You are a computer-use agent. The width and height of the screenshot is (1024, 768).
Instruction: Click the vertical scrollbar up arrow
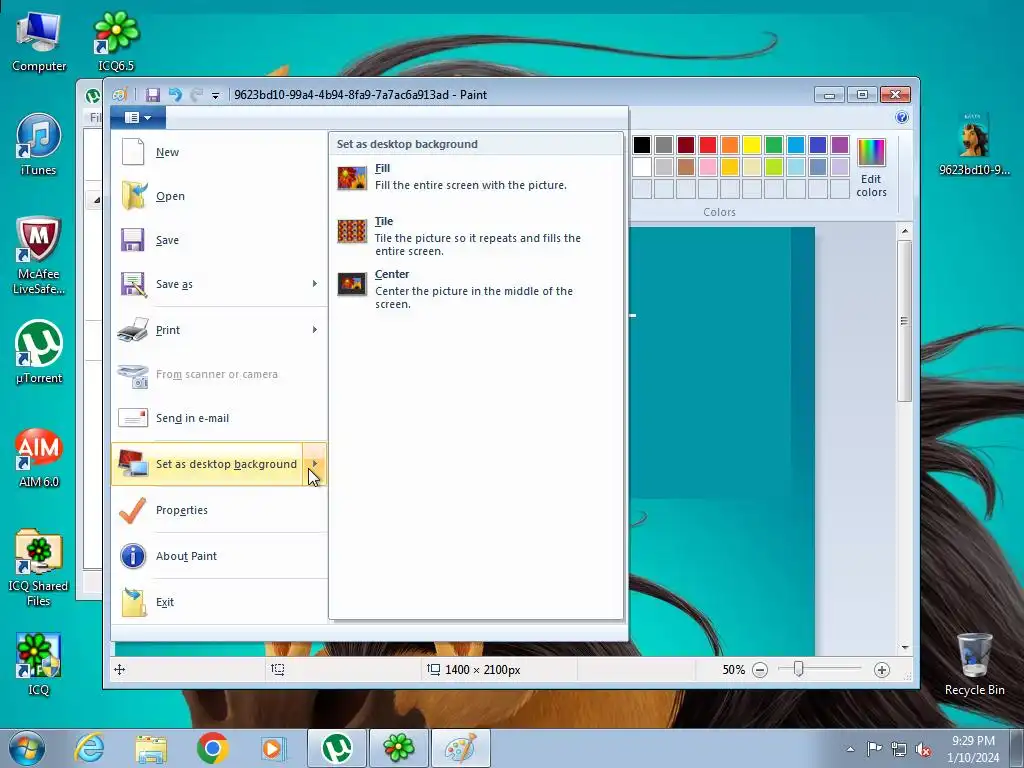(x=904, y=231)
